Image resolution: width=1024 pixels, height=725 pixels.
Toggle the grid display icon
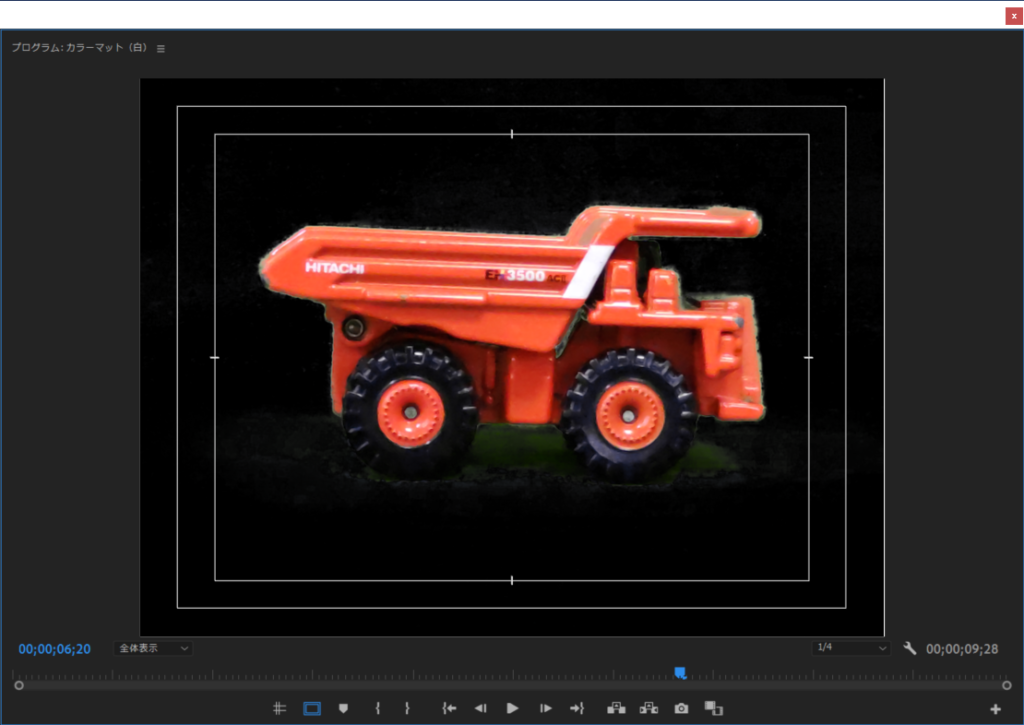(x=280, y=708)
